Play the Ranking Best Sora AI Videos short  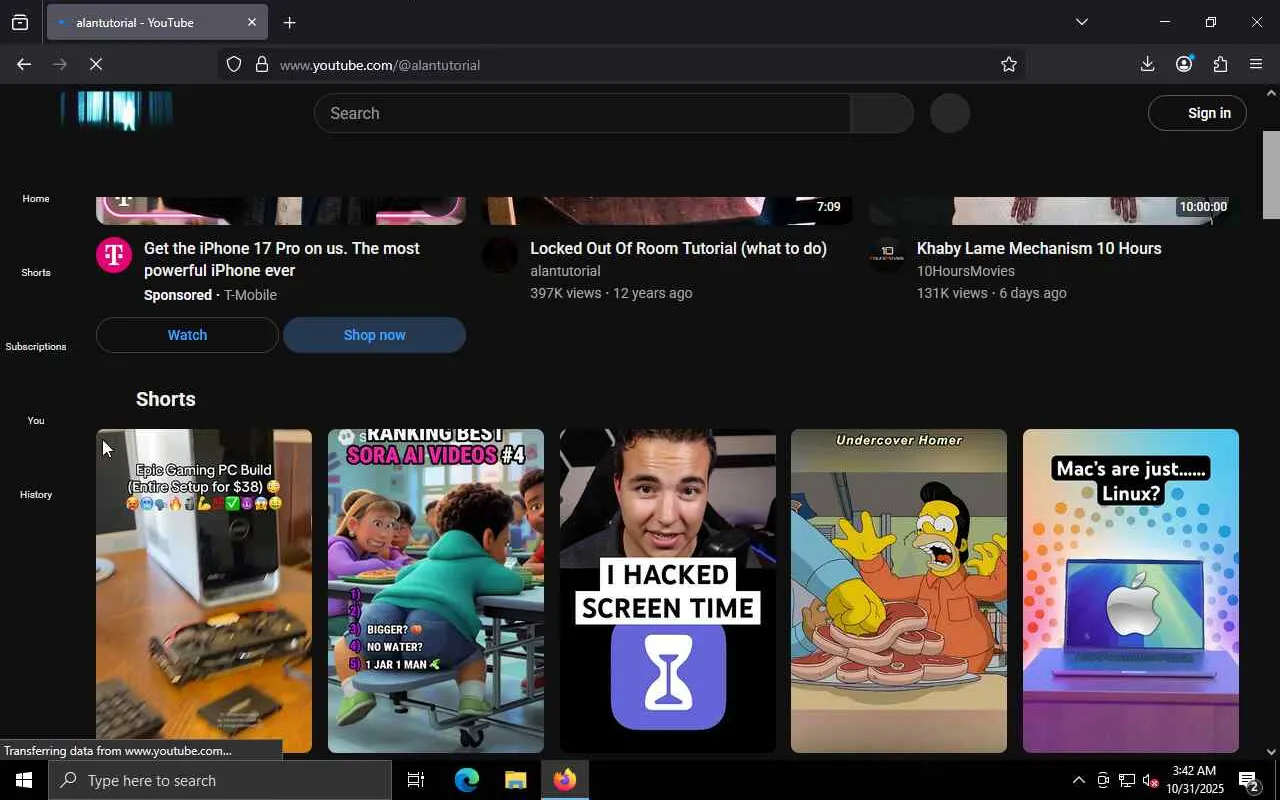tap(436, 590)
